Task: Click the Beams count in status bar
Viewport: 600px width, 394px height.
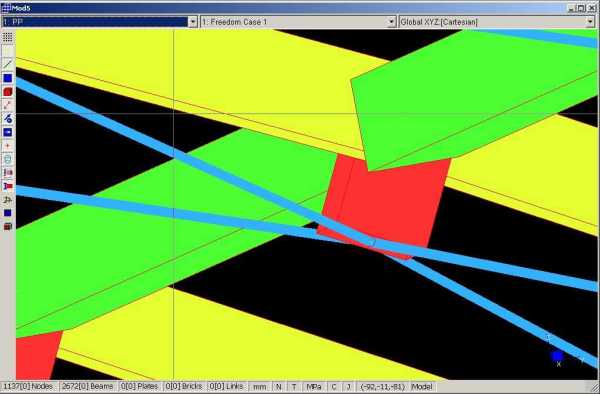Action: point(88,387)
